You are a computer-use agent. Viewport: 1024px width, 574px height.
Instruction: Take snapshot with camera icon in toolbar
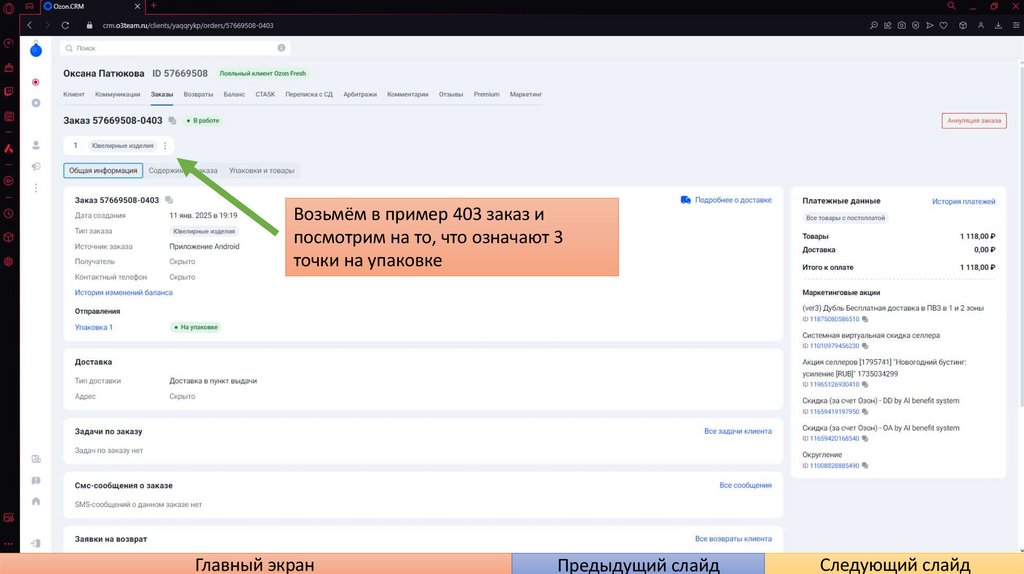click(901, 25)
